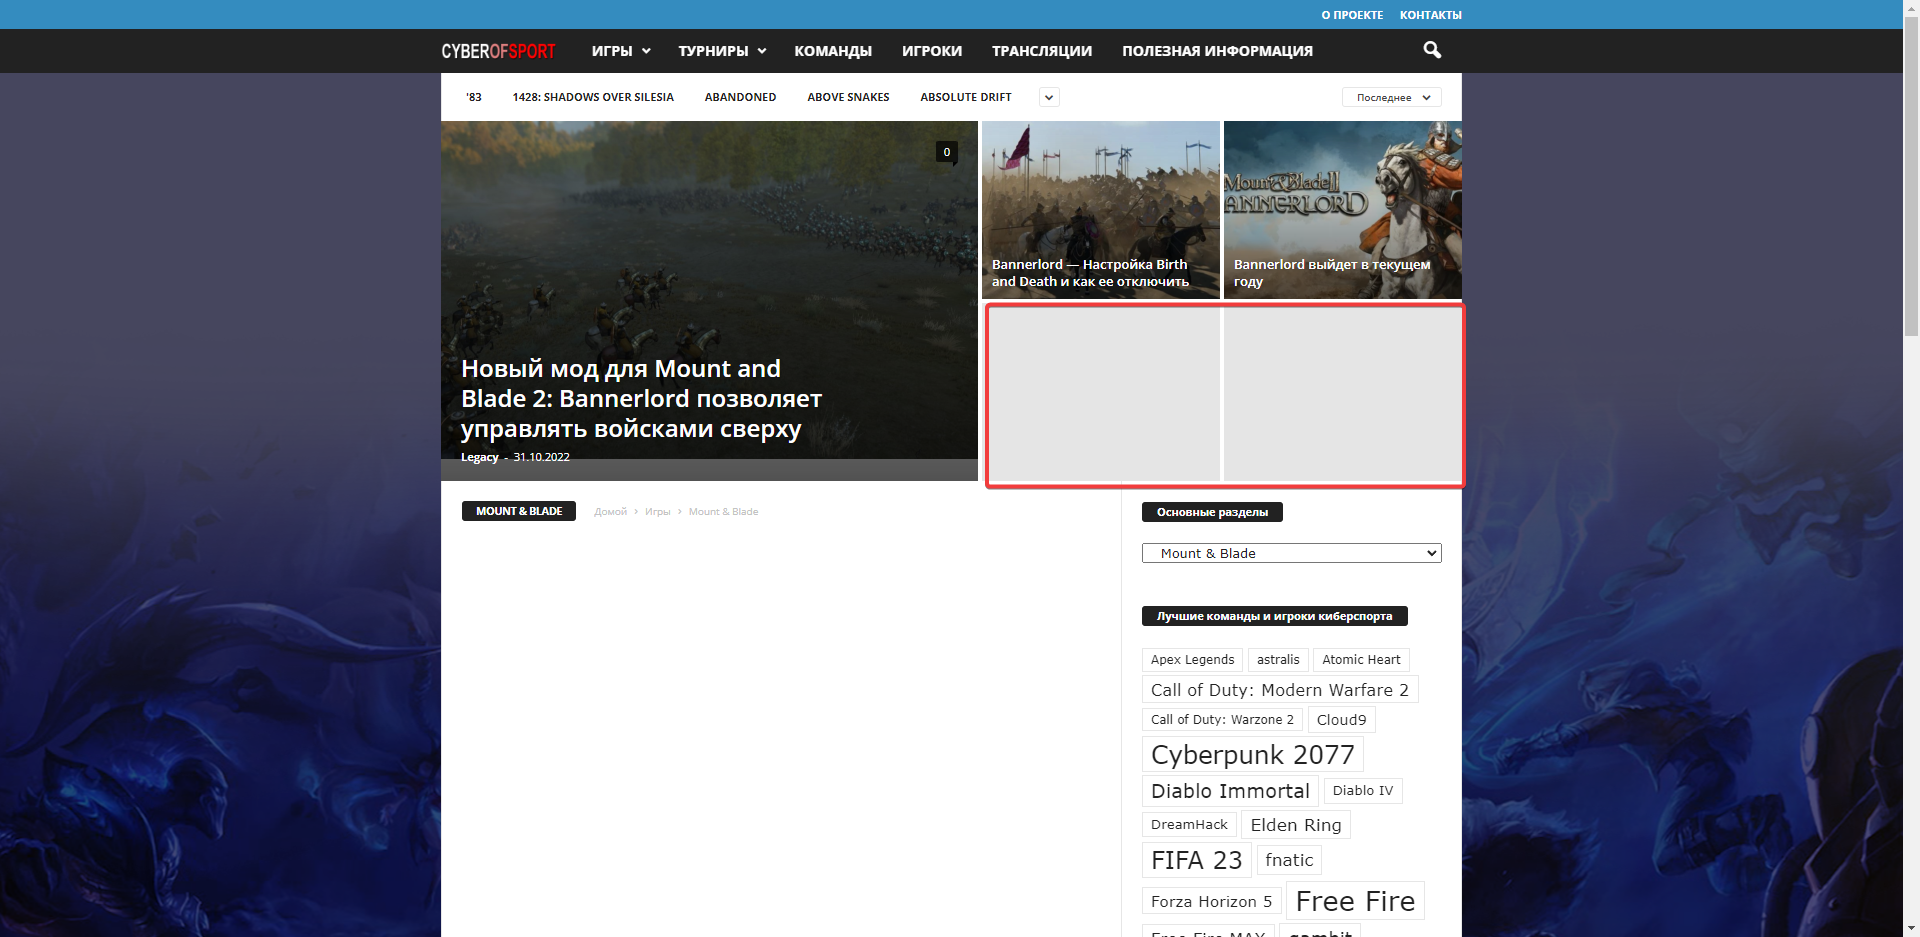
Task: Open article about new Mount and Blade 2 mod
Action: [x=641, y=398]
